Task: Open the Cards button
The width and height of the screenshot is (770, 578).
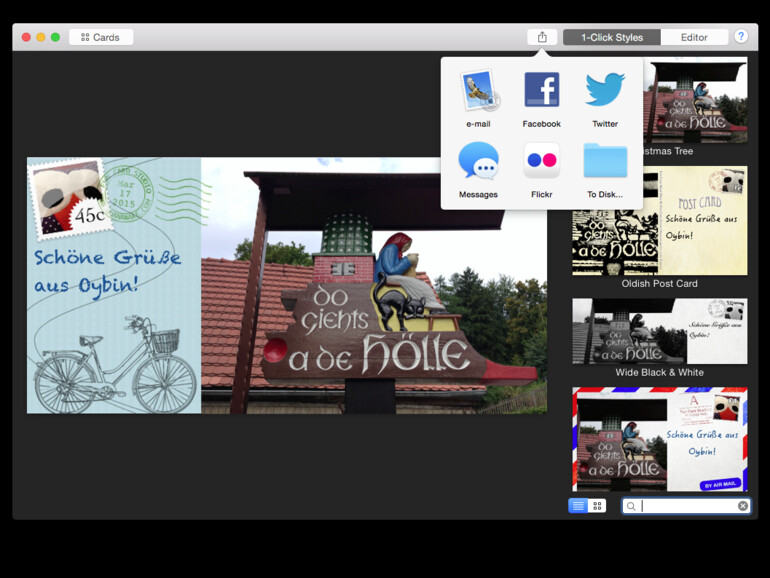Action: (x=101, y=37)
